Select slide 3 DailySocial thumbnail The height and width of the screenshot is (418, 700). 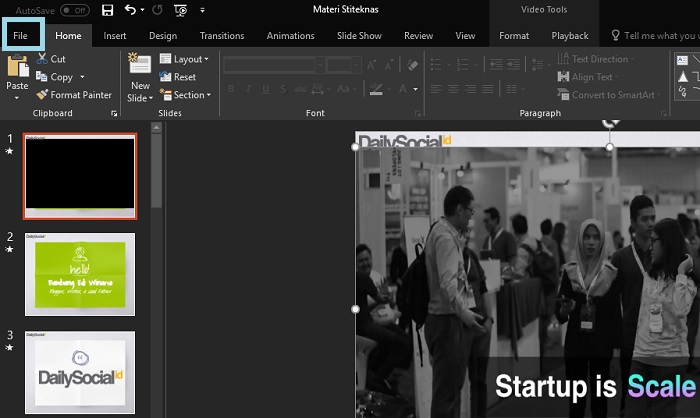pyautogui.click(x=80, y=372)
